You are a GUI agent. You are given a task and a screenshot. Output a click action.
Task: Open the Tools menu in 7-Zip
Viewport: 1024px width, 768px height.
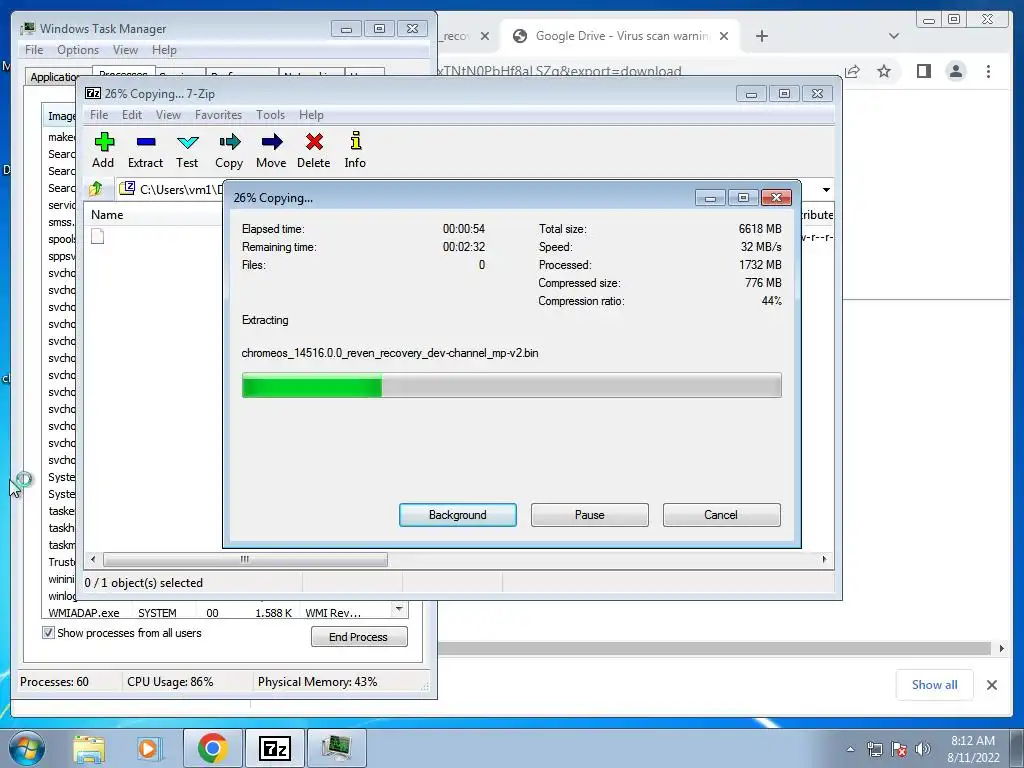tap(270, 115)
